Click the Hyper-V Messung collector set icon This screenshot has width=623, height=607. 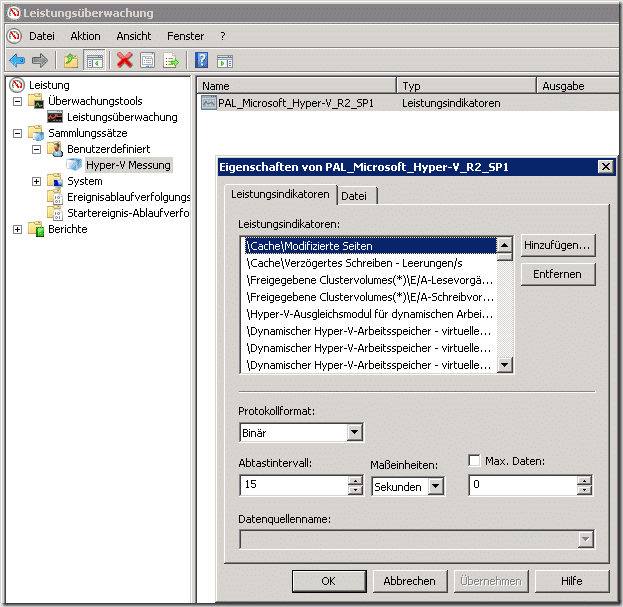pos(74,165)
